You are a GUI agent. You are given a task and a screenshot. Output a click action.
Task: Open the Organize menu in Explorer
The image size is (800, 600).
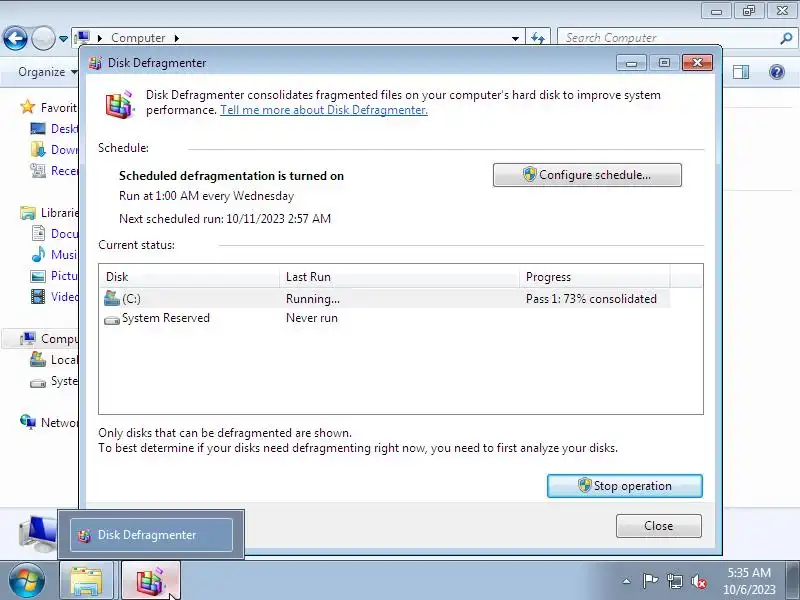pos(47,72)
